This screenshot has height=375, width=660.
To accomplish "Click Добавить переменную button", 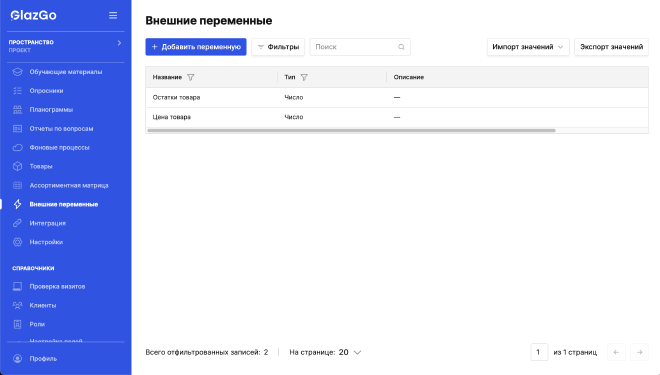I will [196, 47].
